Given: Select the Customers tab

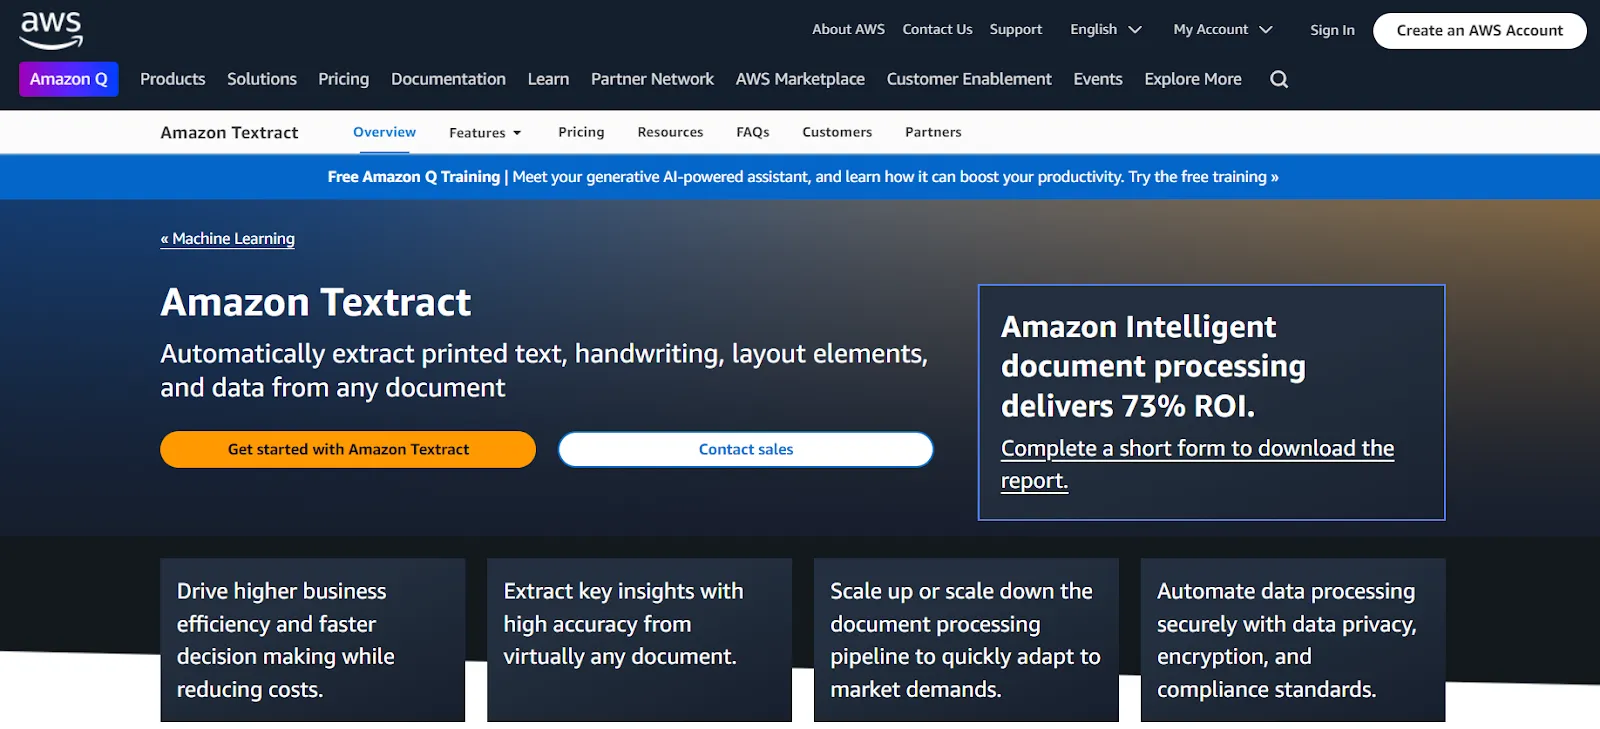Looking at the screenshot, I should (837, 132).
